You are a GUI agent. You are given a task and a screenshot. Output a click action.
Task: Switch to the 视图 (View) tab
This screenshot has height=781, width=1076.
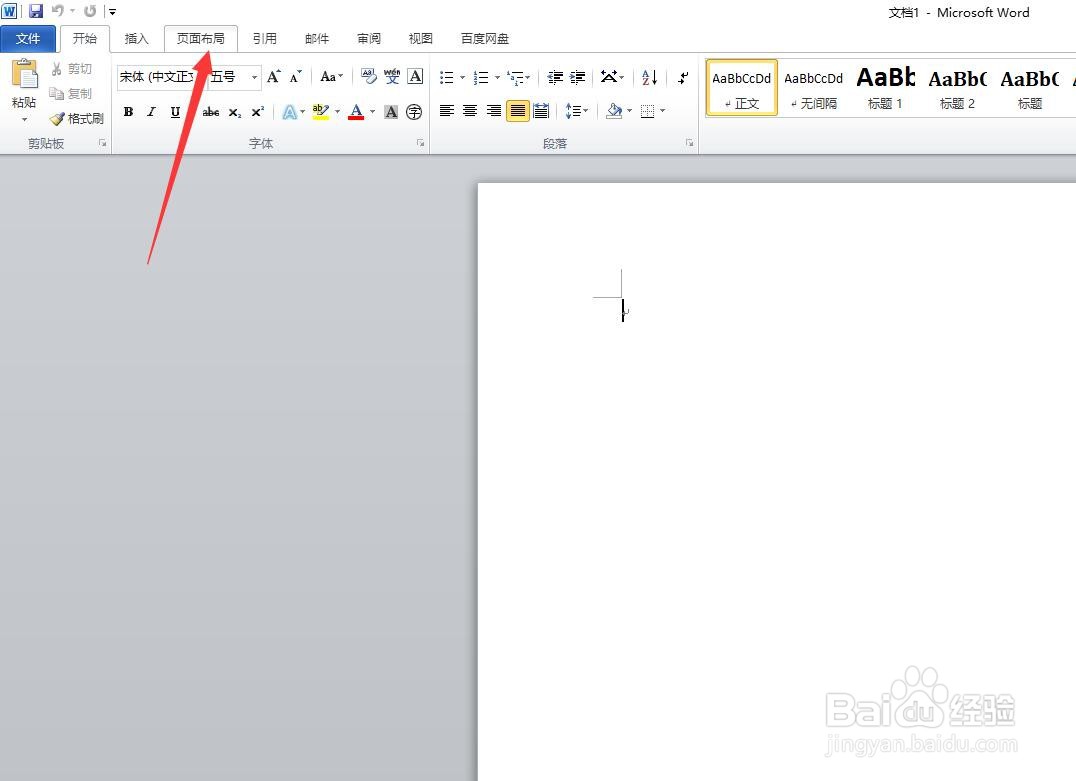point(420,38)
